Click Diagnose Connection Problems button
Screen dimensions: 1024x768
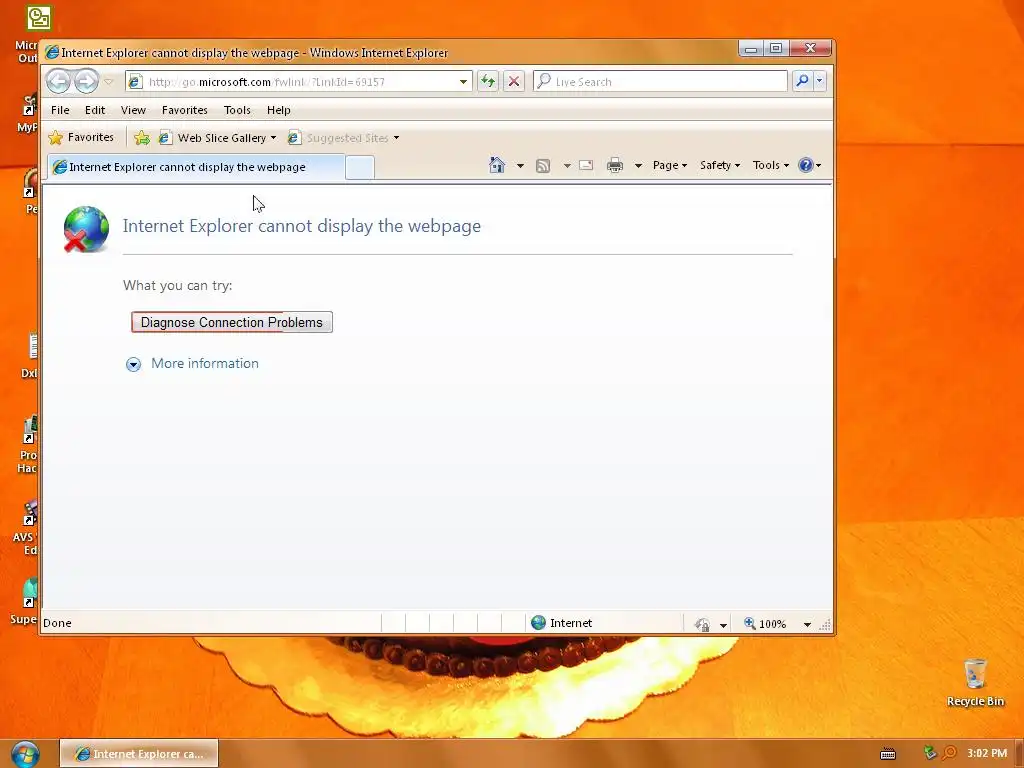pyautogui.click(x=232, y=322)
